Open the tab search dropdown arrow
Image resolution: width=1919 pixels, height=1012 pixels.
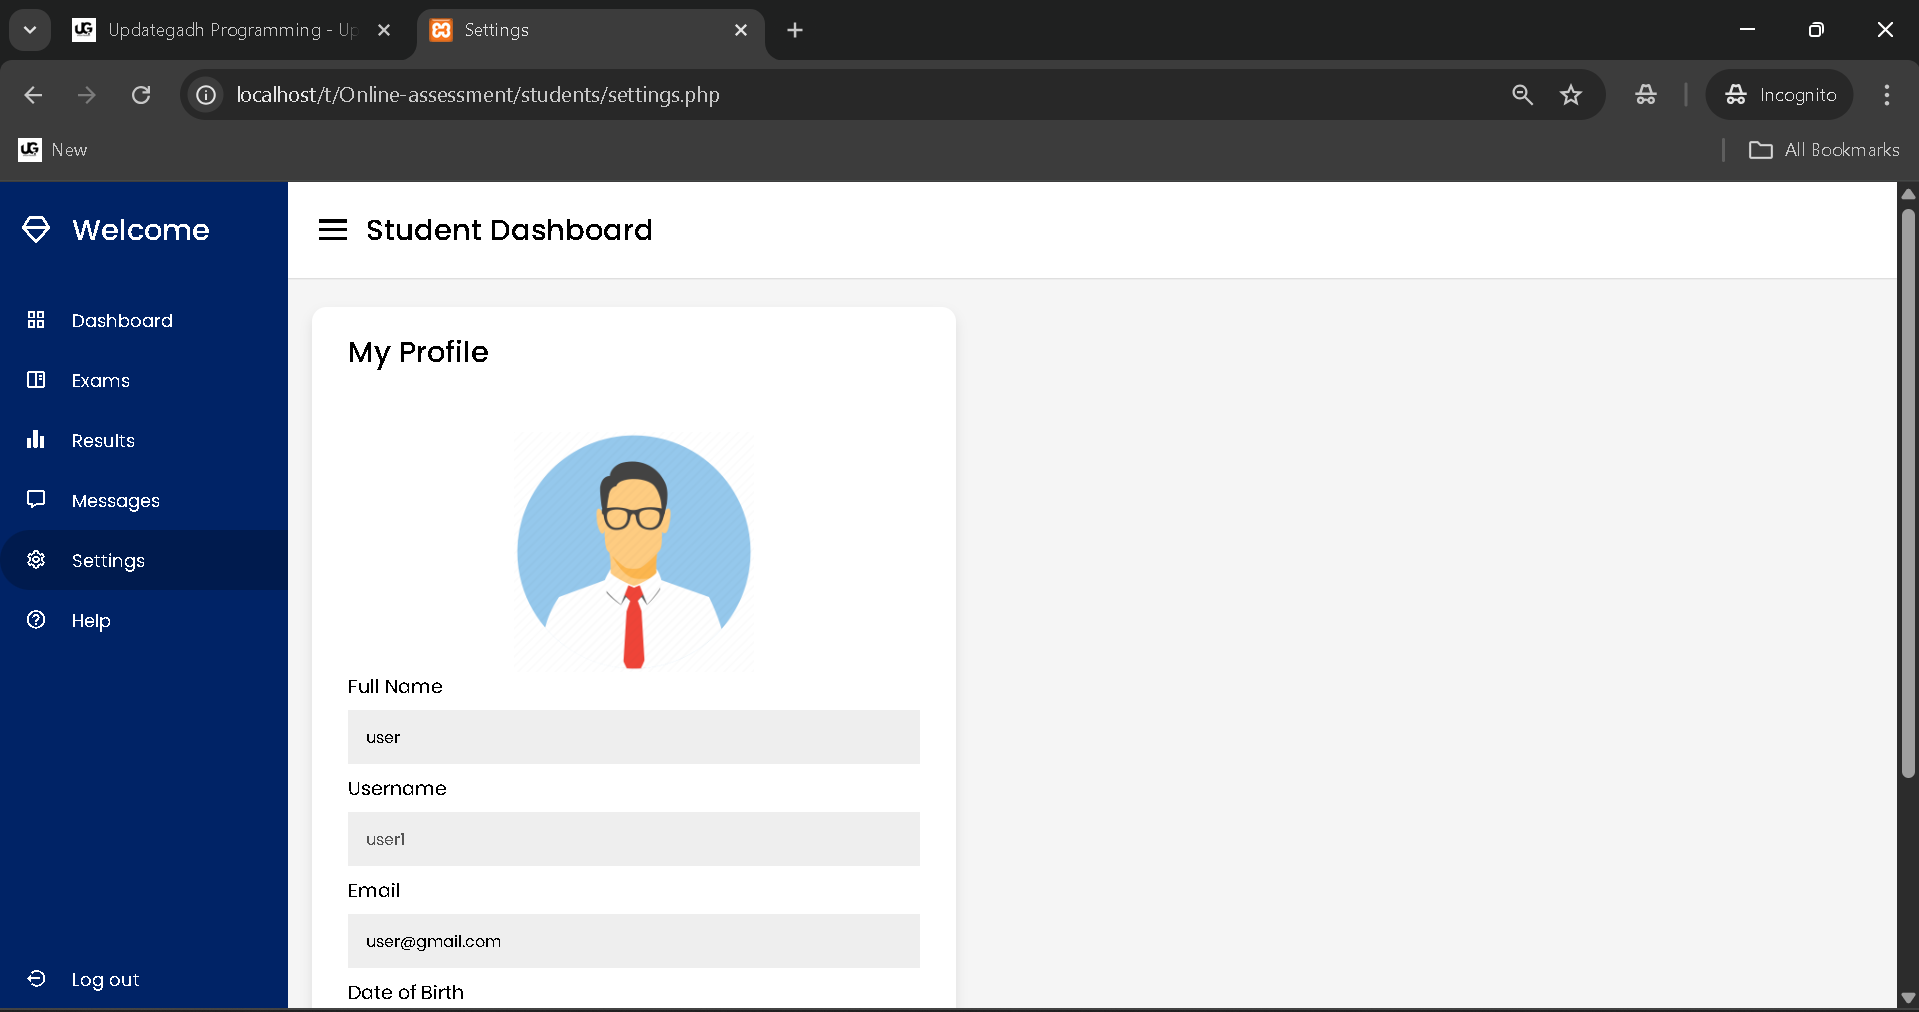[30, 30]
